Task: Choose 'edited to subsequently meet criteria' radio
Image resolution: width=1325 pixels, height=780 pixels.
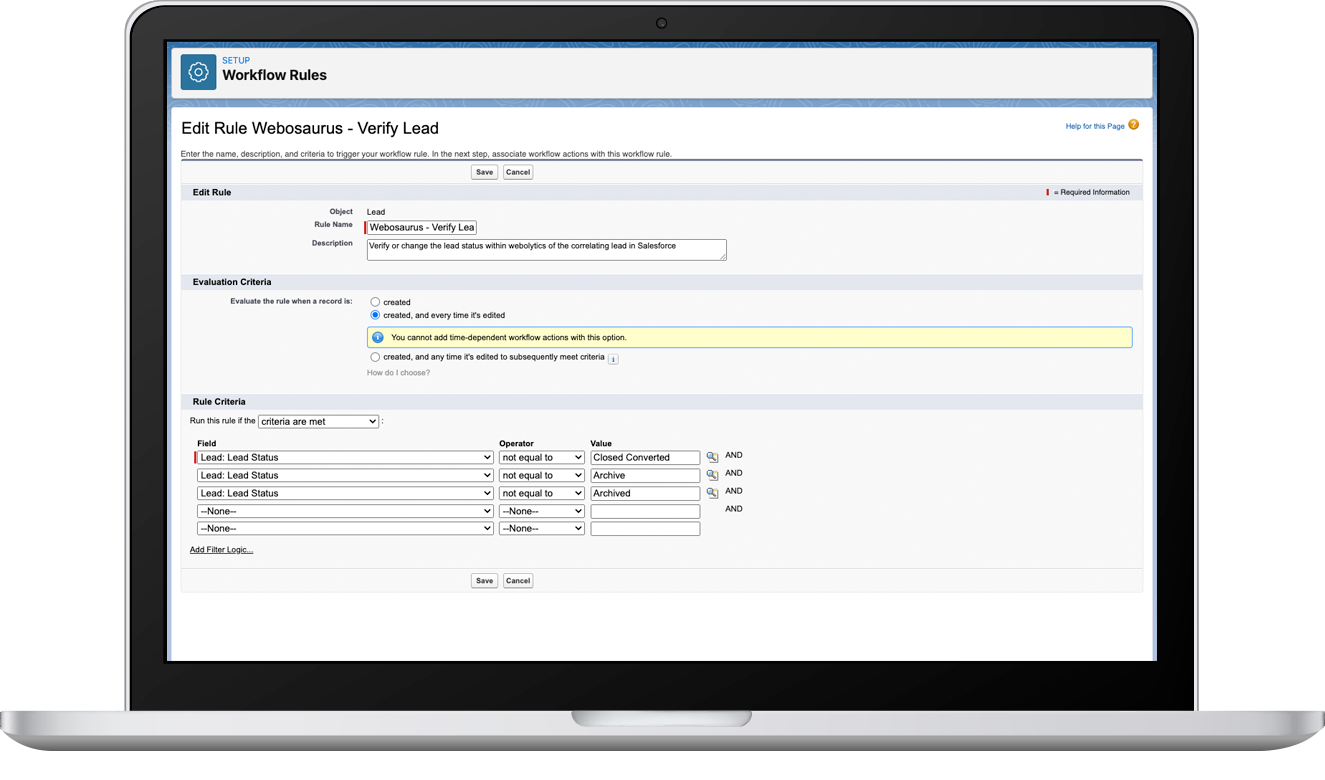Action: tap(375, 357)
